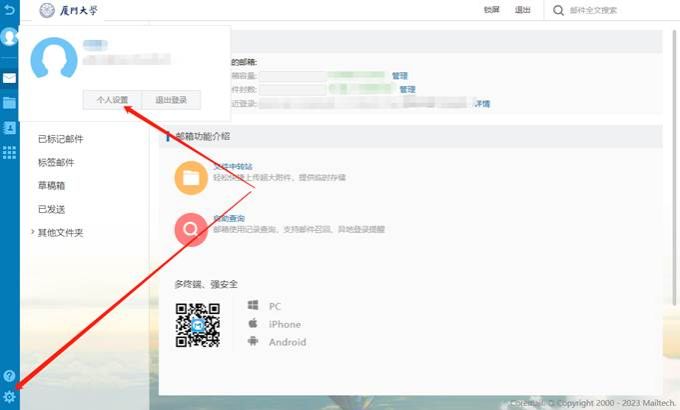Open the contacts address book icon
680x410 pixels.
tap(9, 127)
